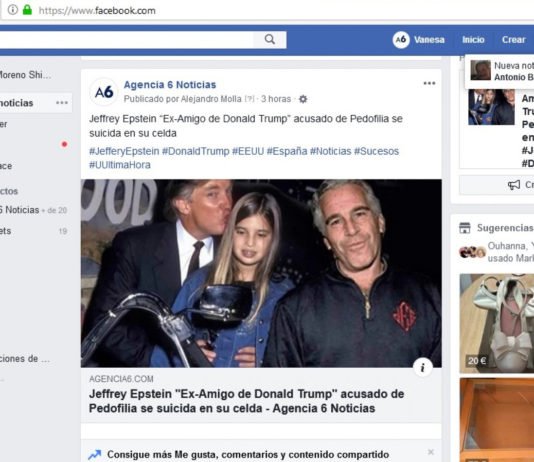Open Agencia 6 Noticias page name link

point(170,85)
